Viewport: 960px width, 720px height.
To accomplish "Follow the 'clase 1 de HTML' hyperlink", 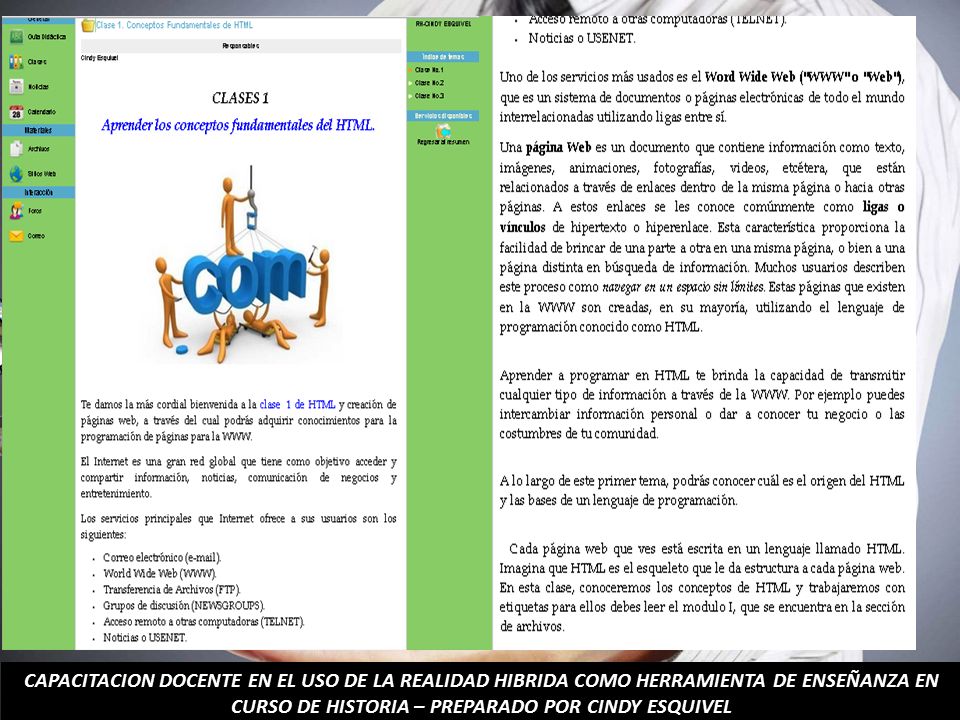I will point(298,405).
